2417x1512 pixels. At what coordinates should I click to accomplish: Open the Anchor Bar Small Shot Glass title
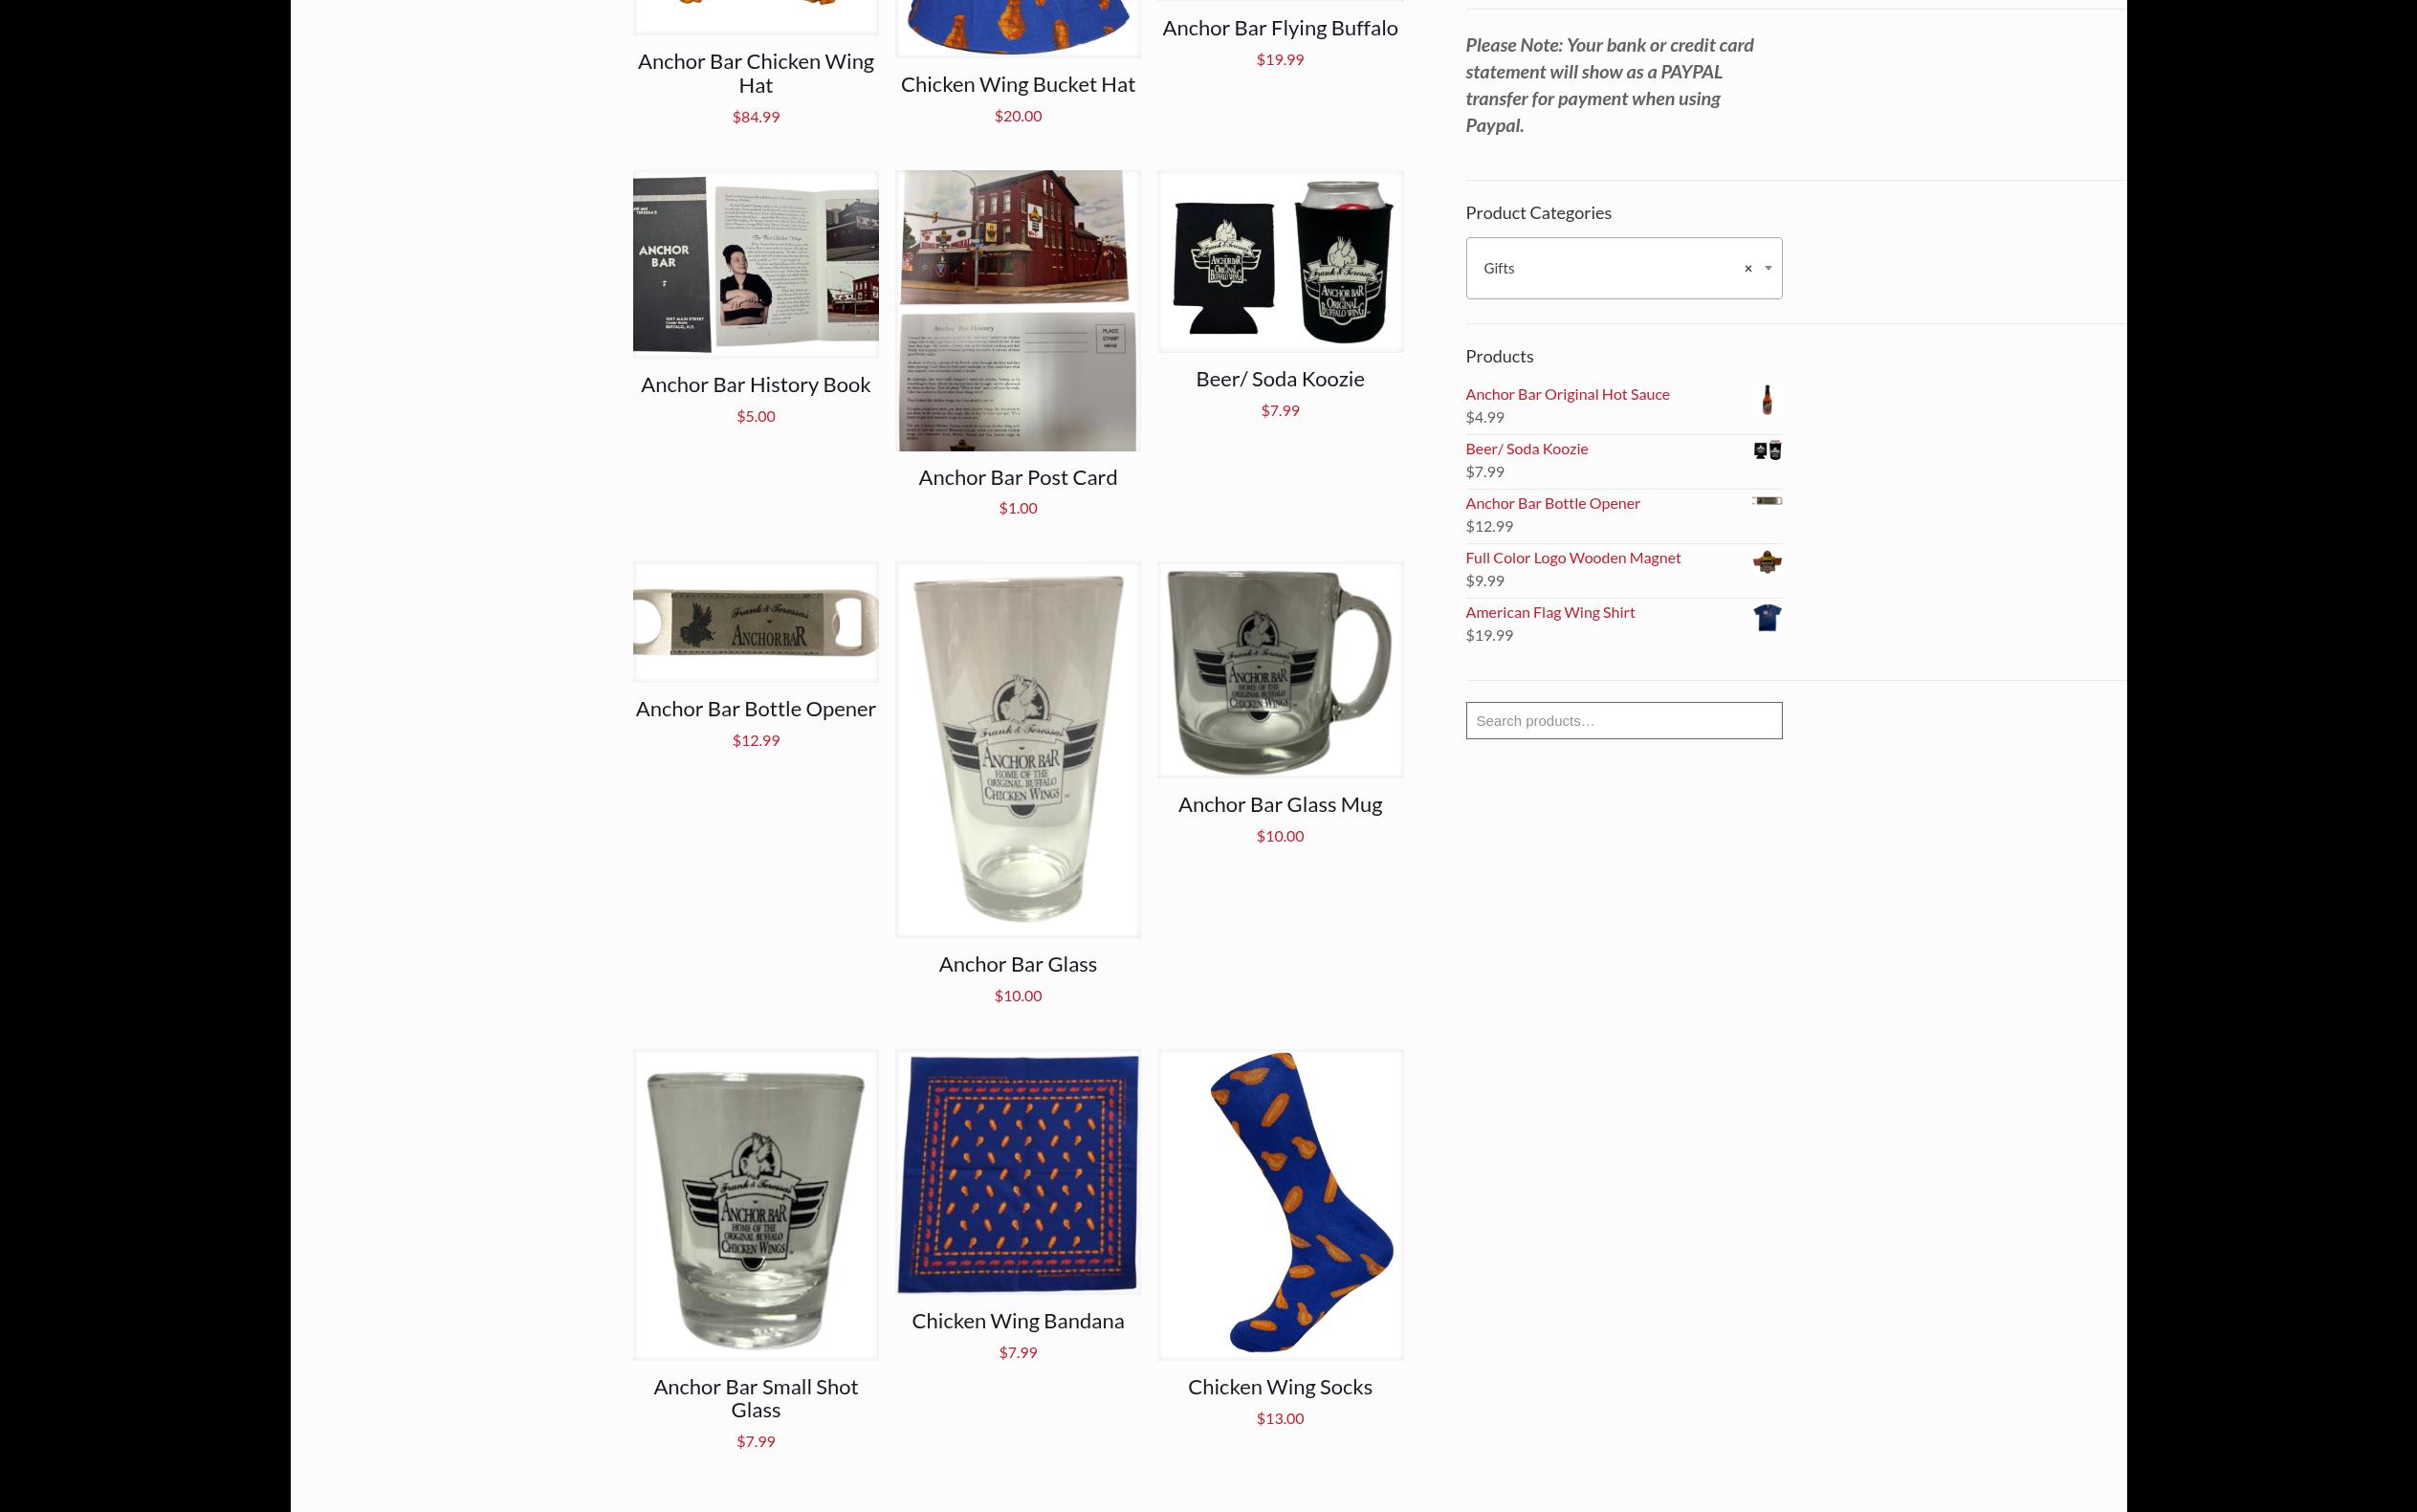[x=755, y=1398]
